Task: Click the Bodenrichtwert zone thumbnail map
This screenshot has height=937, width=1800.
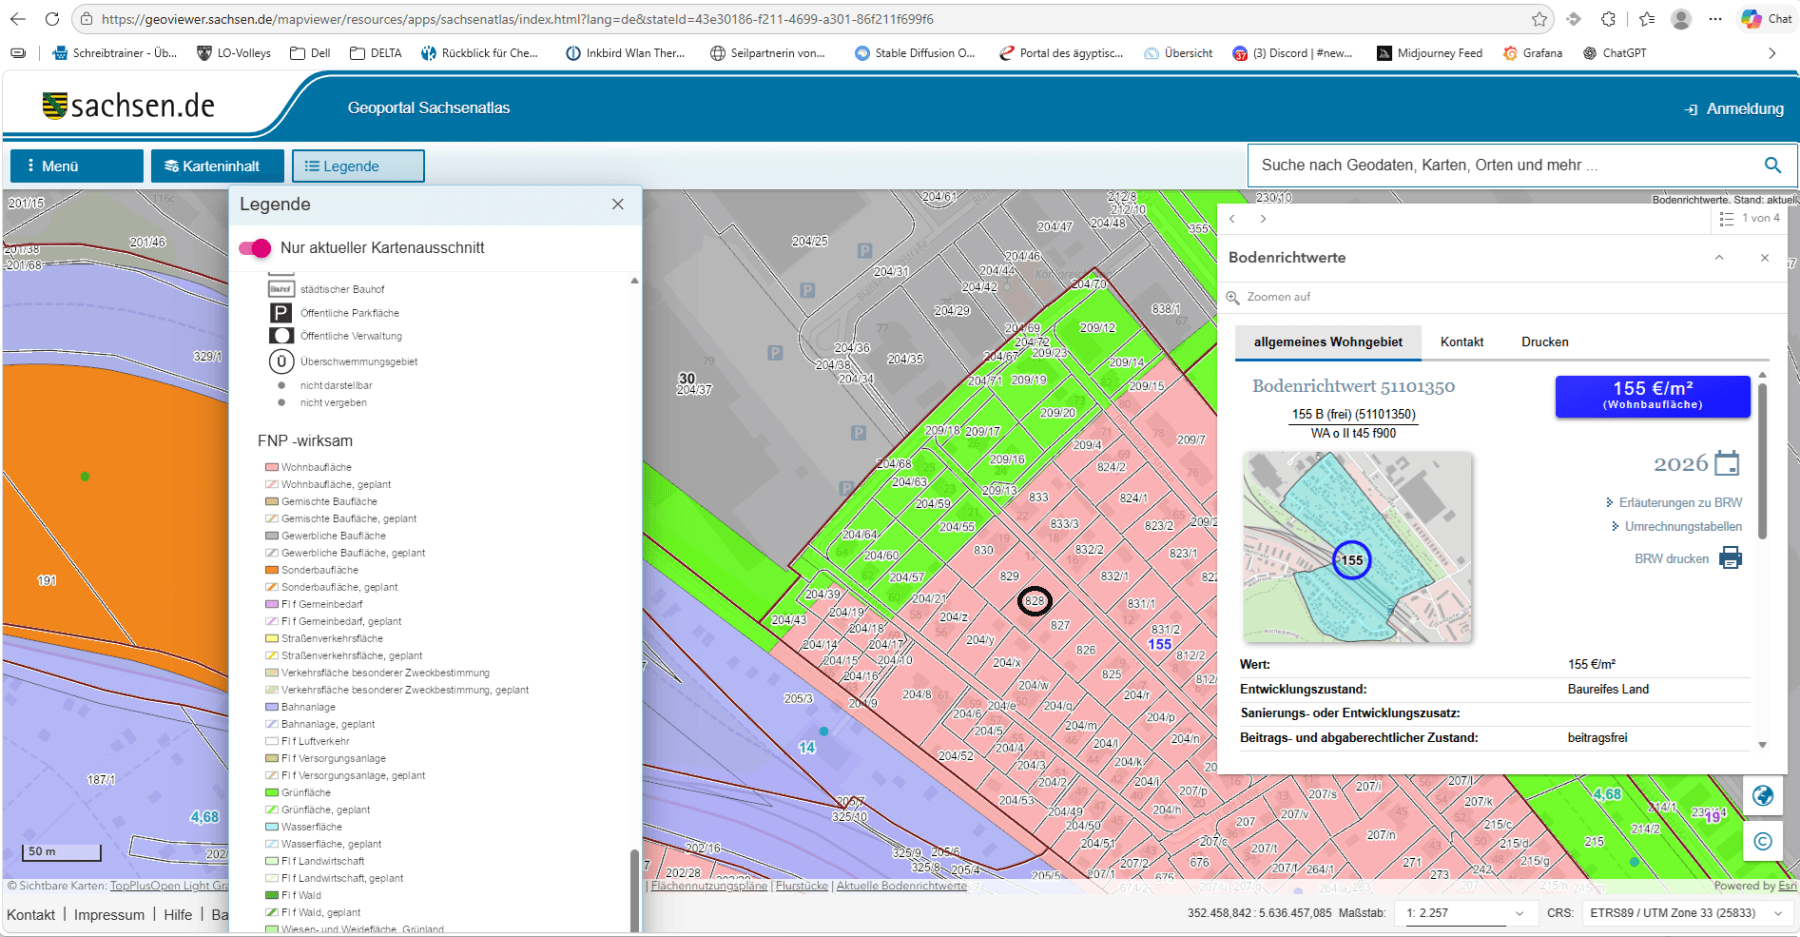Action: pos(1357,547)
